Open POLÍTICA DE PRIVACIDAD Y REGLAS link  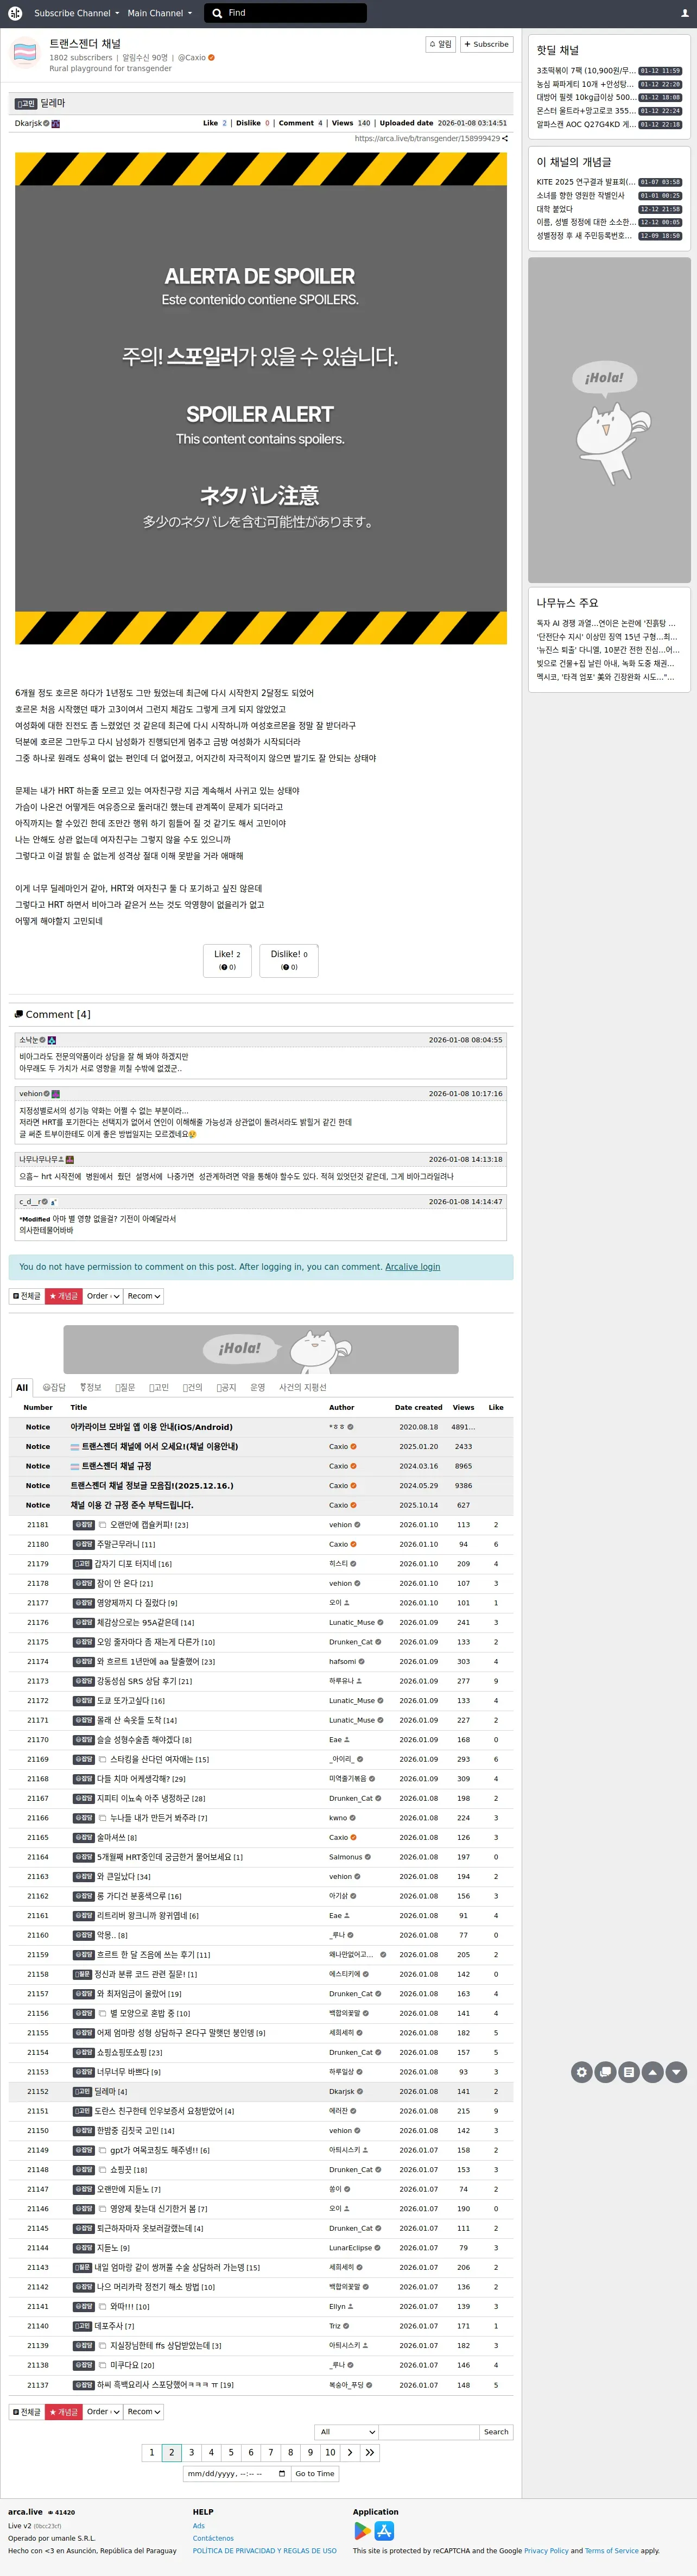[264, 2551]
